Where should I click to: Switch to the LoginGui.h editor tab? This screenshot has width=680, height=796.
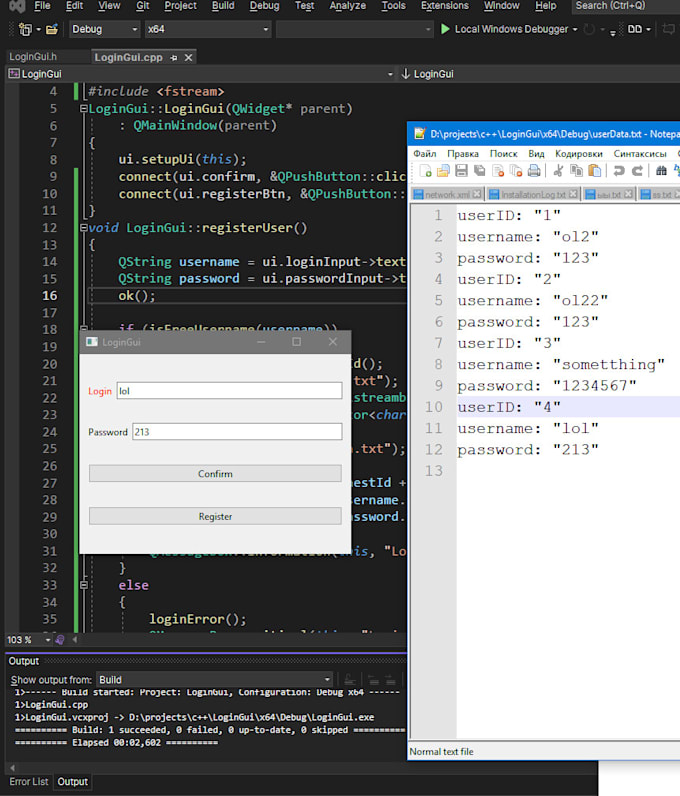[x=33, y=57]
